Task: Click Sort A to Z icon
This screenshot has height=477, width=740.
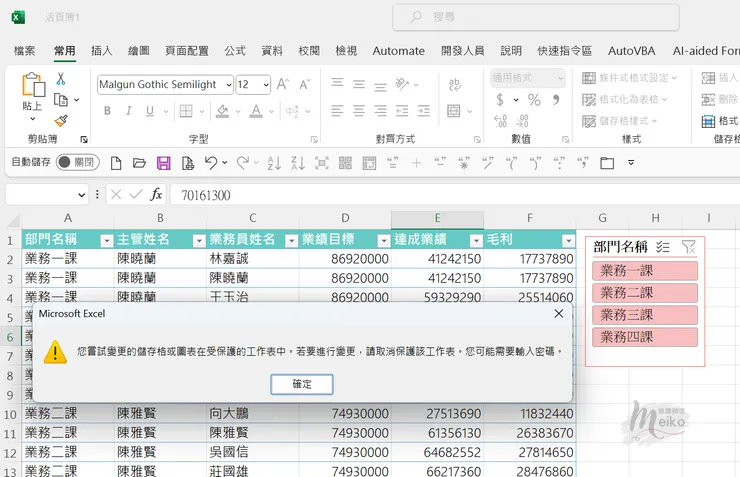Action: (274, 163)
